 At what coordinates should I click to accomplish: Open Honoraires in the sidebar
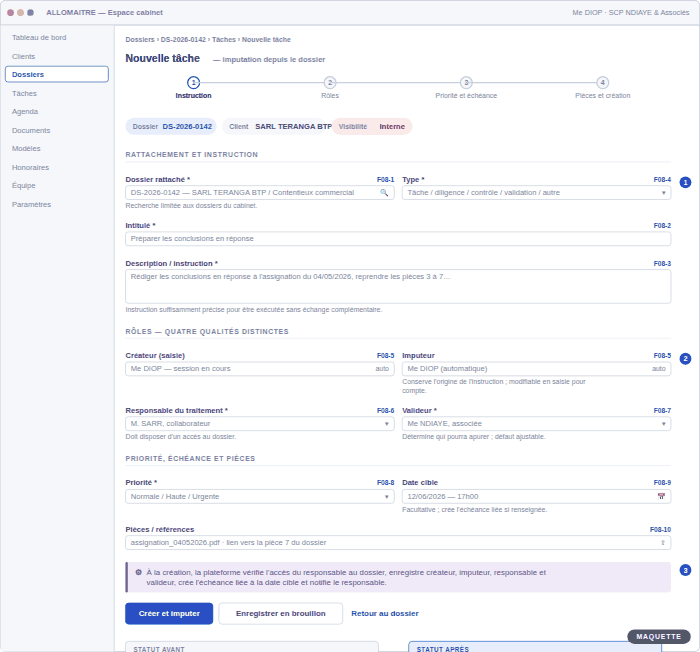click(x=31, y=167)
